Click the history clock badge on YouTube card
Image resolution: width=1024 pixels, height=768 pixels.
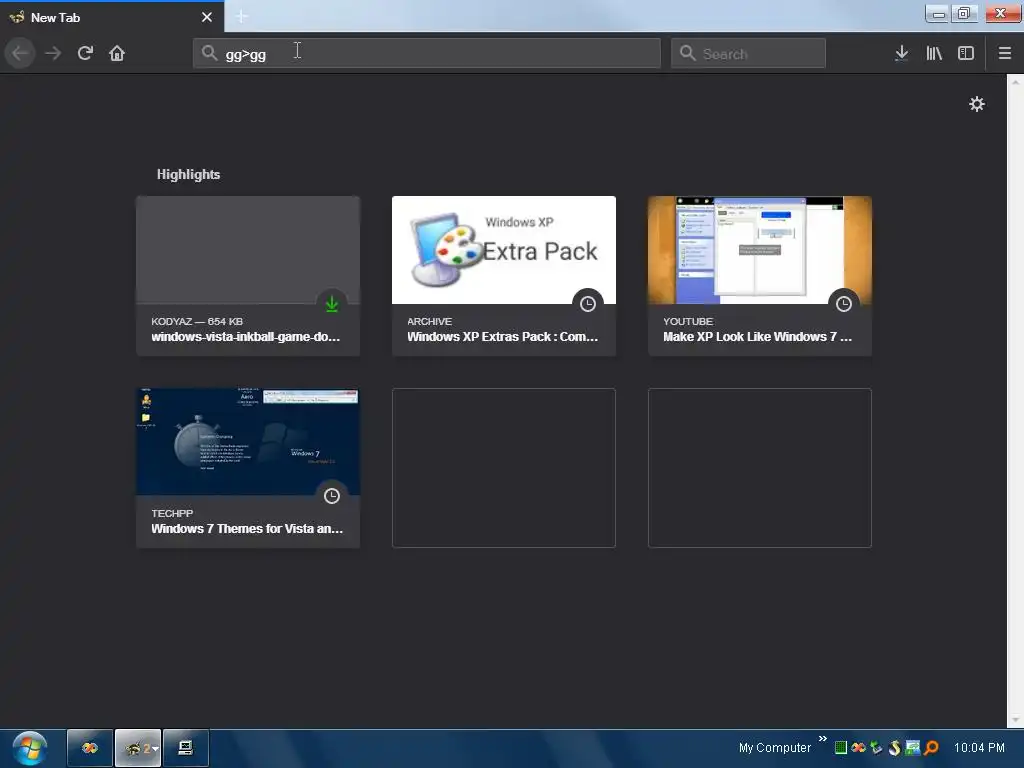[x=844, y=304]
